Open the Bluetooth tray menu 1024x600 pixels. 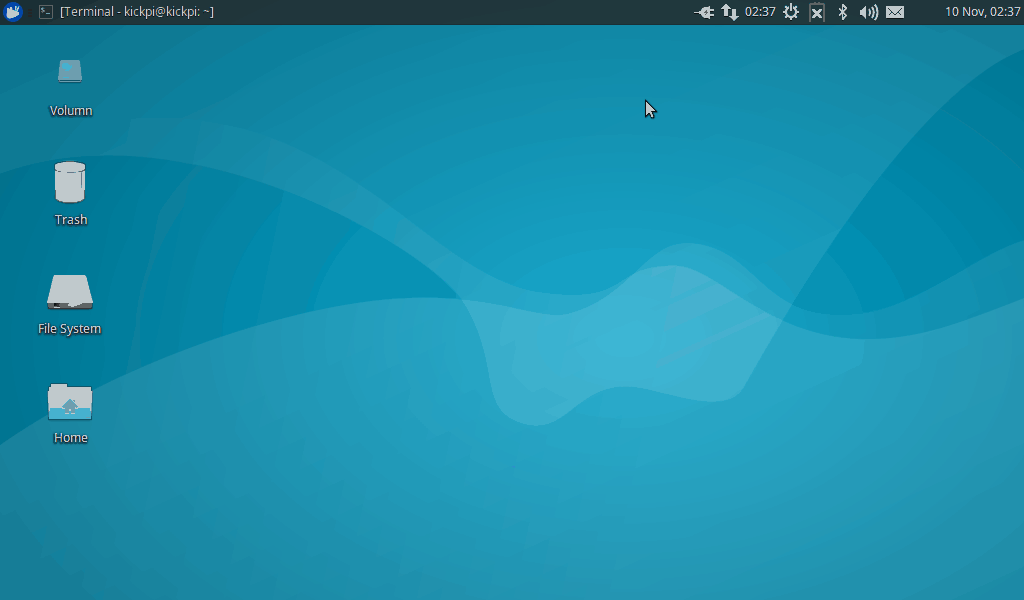click(843, 12)
